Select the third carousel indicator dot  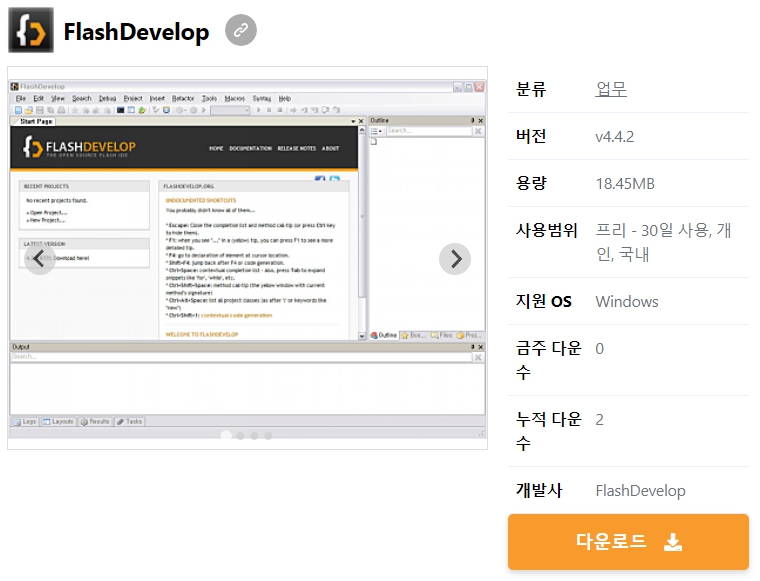(254, 436)
